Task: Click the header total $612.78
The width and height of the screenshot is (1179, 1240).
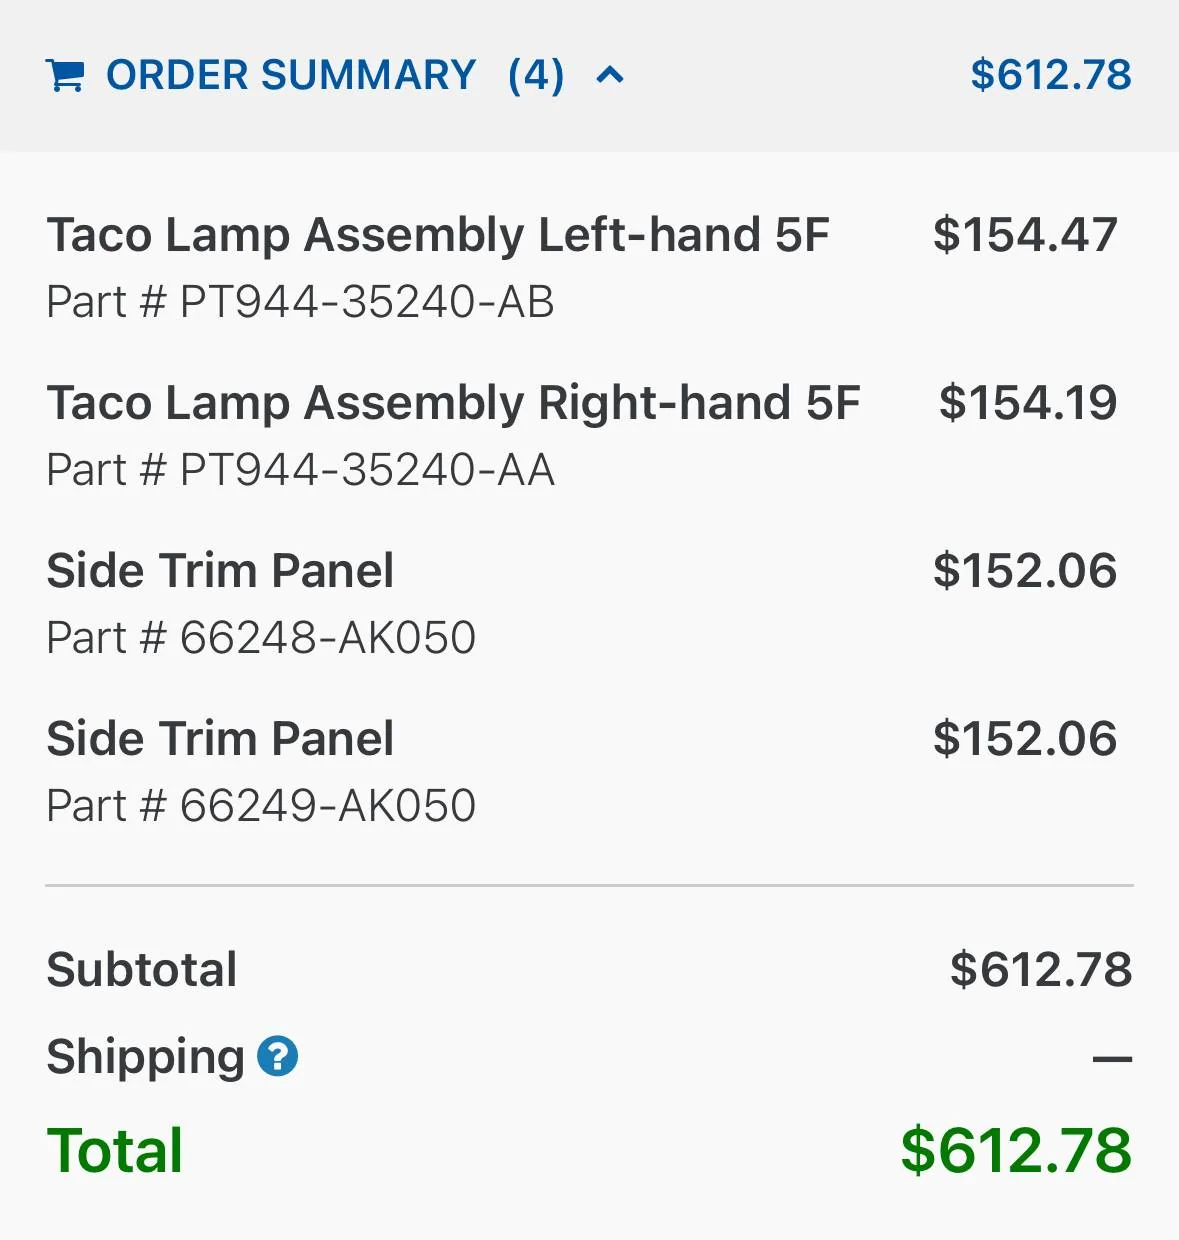Action: (1050, 75)
